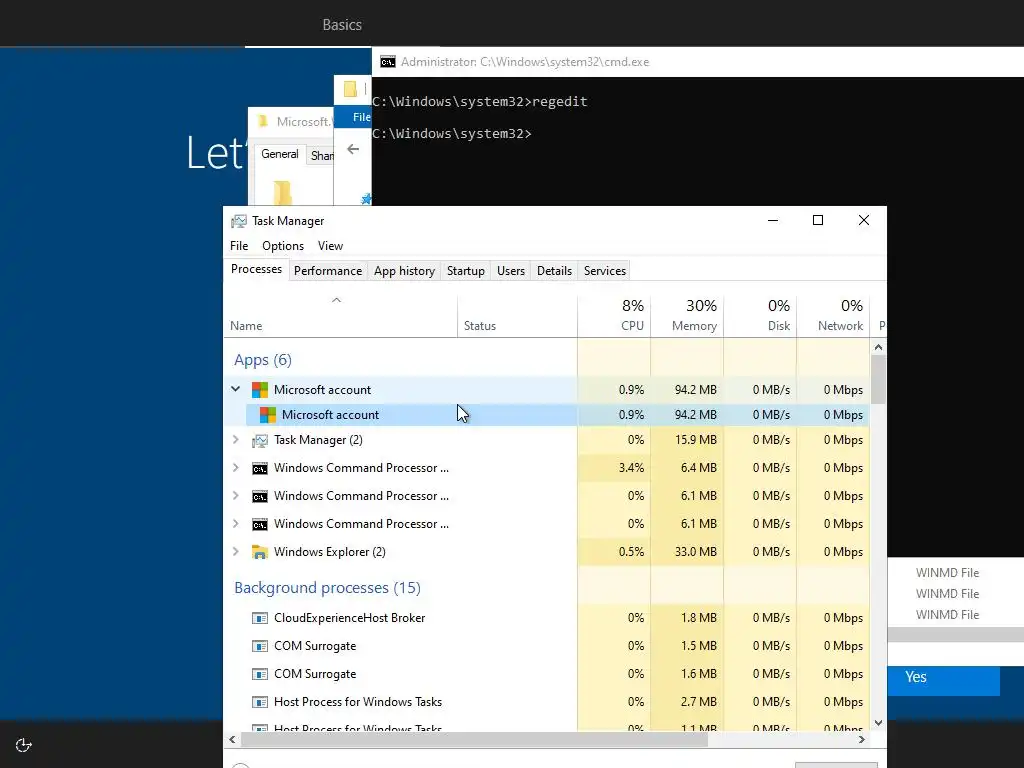Image resolution: width=1024 pixels, height=768 pixels.
Task: Click the horizontal scrollbar thumb in Task Manager
Action: click(474, 740)
